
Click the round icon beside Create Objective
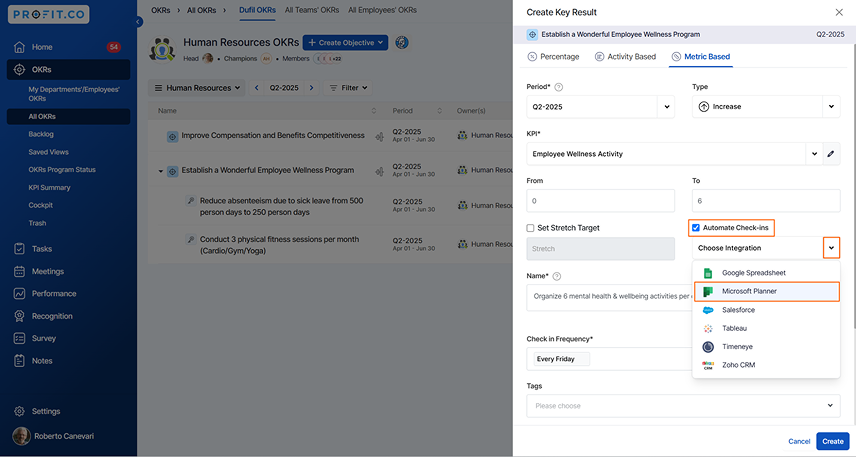[402, 43]
